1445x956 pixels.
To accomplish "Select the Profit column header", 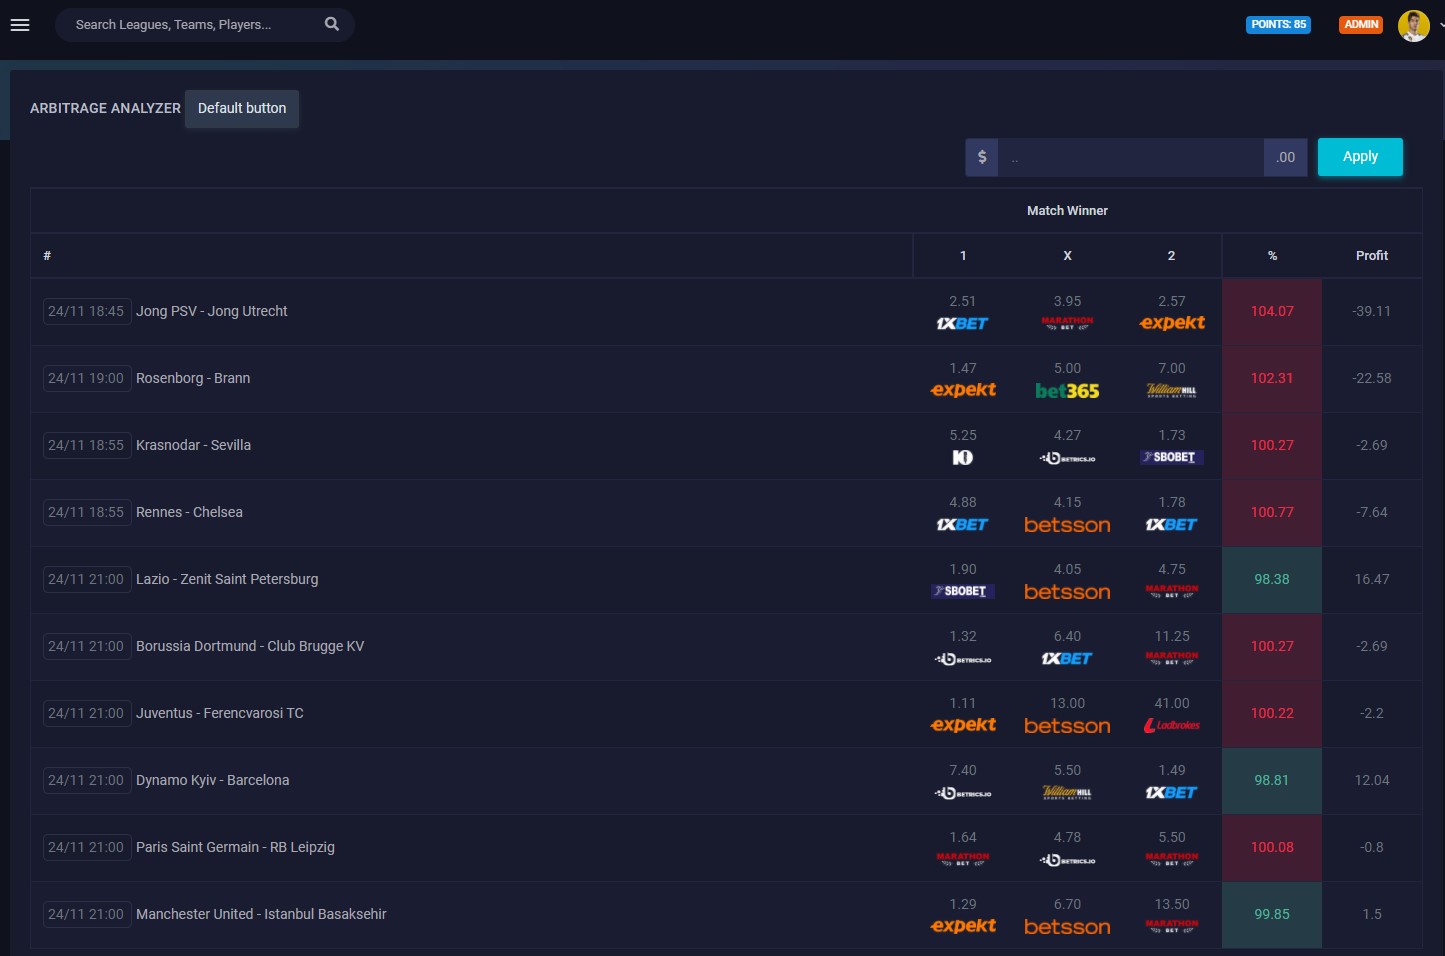I will click(1371, 256).
